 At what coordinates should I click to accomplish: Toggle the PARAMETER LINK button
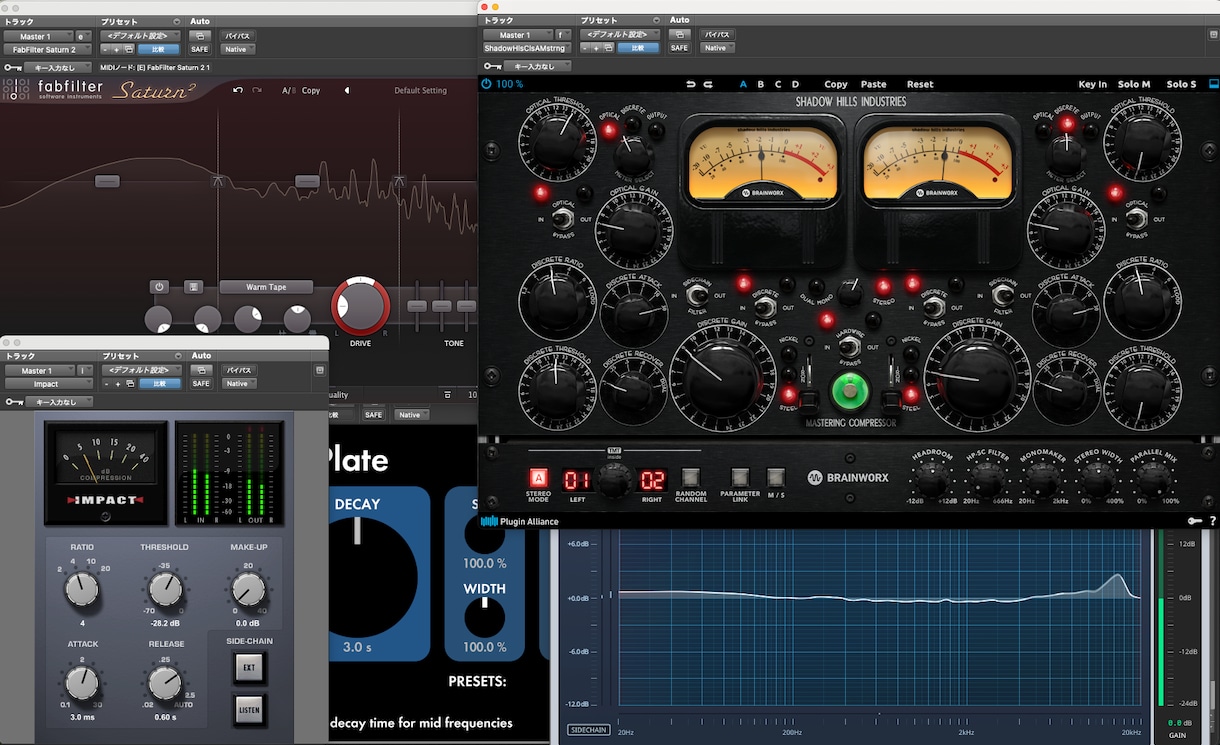tap(740, 477)
